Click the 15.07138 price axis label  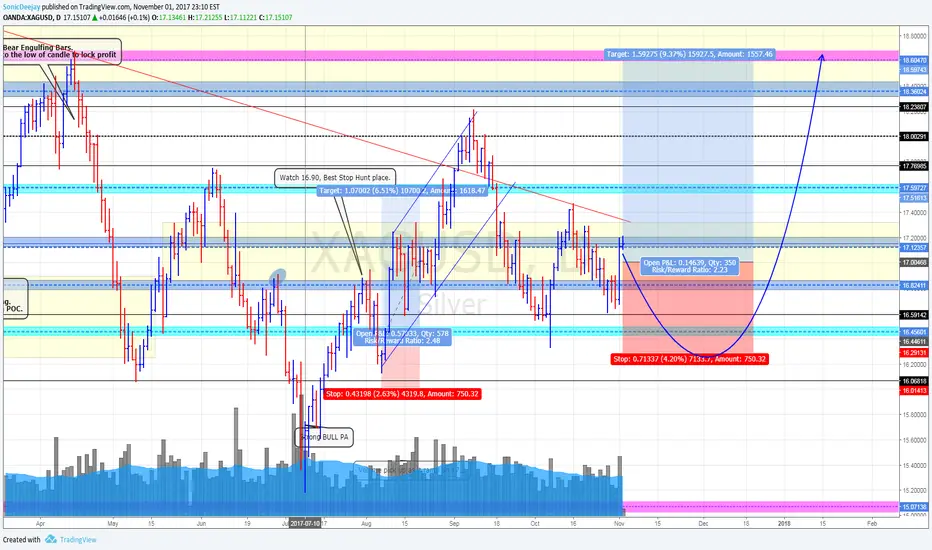coord(914,507)
